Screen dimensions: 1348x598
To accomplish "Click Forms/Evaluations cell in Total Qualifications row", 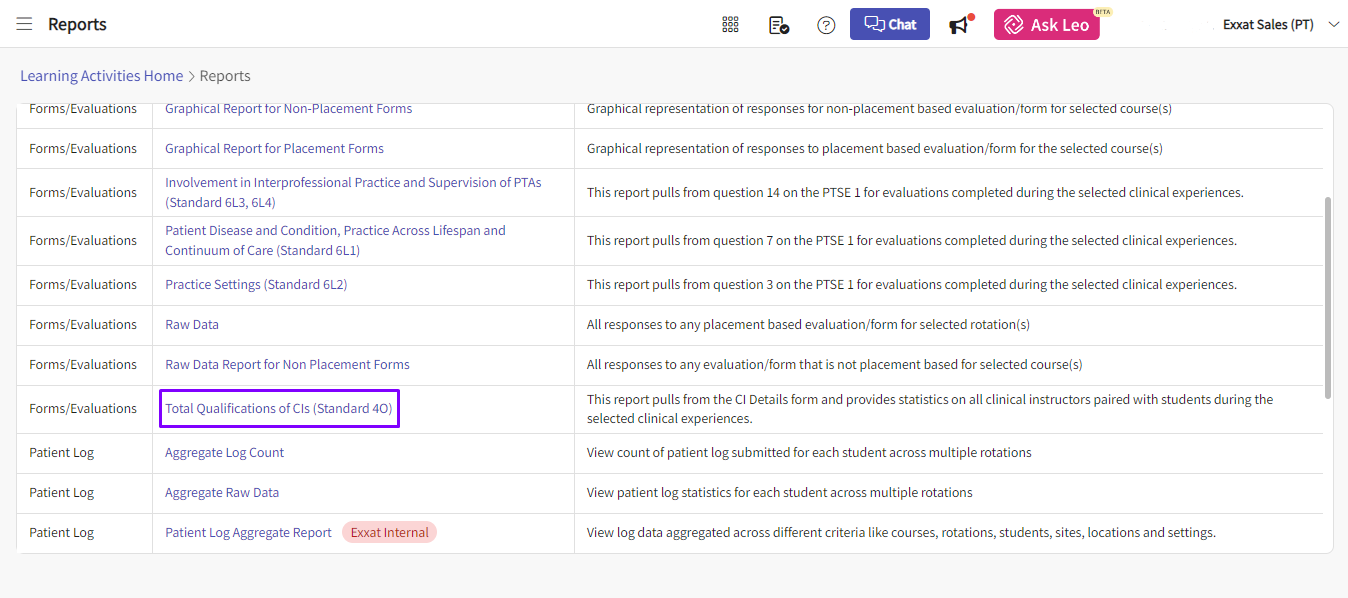I will tap(84, 408).
